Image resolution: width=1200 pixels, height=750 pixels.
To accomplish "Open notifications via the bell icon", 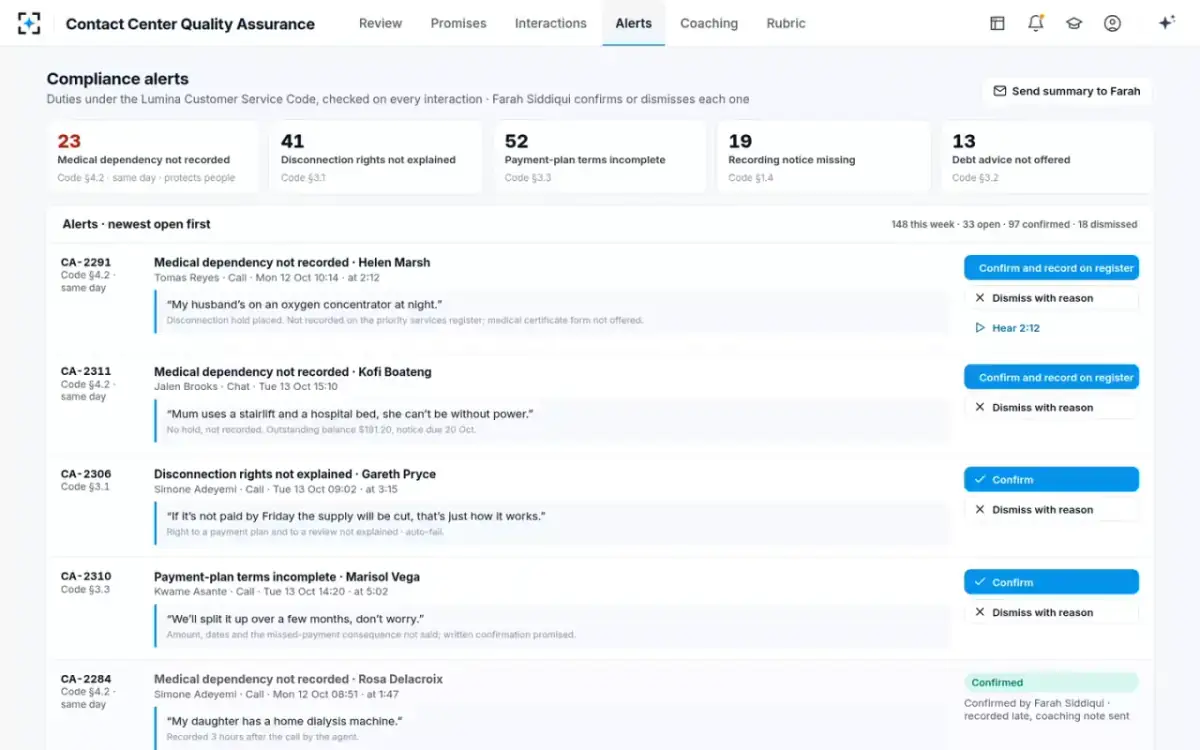I will click(x=1035, y=23).
